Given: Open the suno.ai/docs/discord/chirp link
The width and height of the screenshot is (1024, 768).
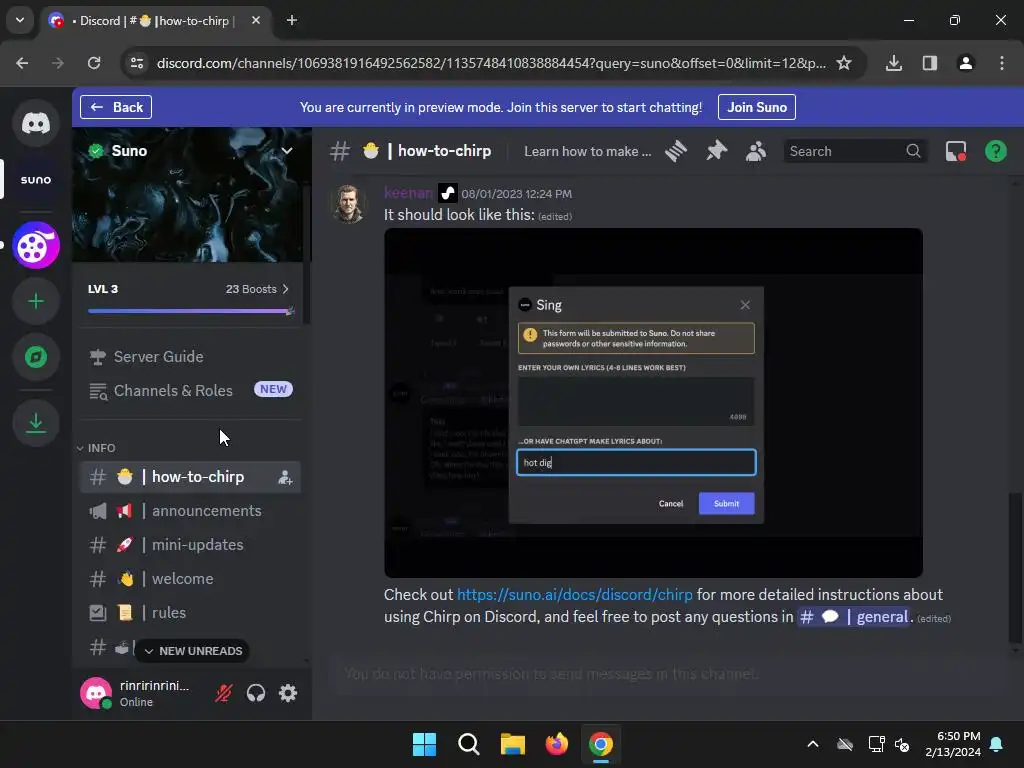Looking at the screenshot, I should [x=574, y=595].
